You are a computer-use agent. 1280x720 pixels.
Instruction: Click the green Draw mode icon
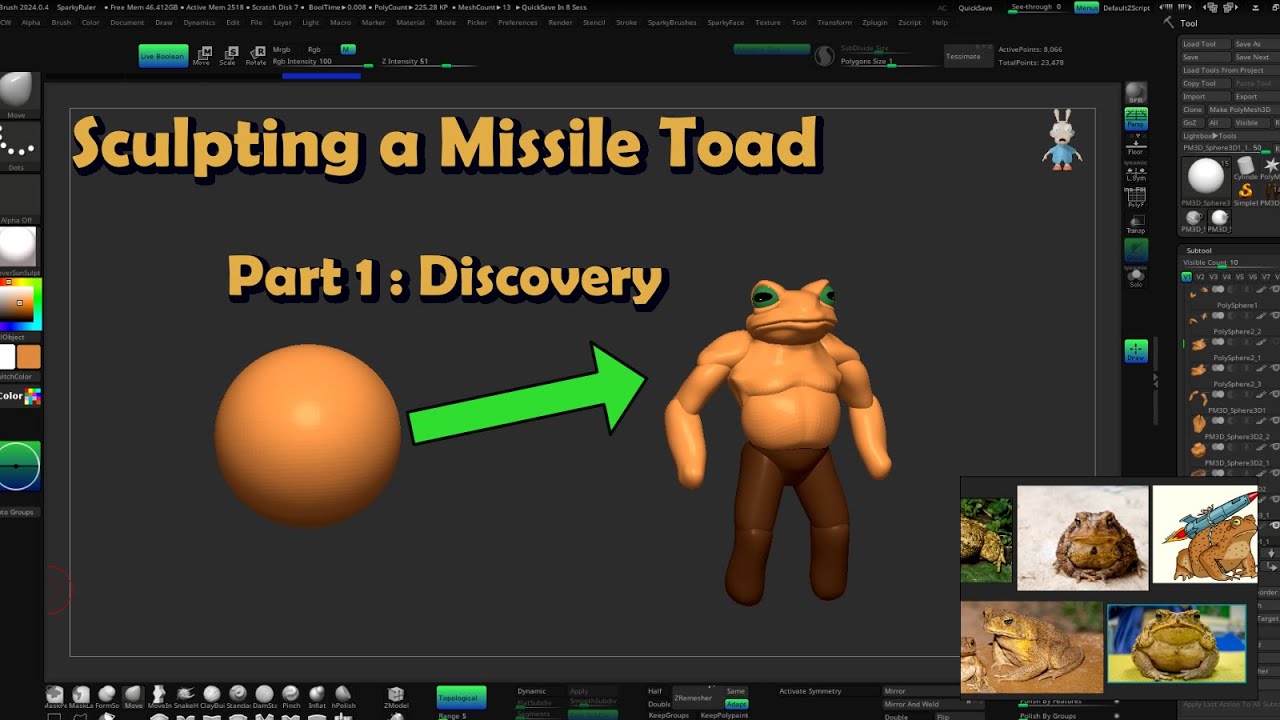point(1136,351)
